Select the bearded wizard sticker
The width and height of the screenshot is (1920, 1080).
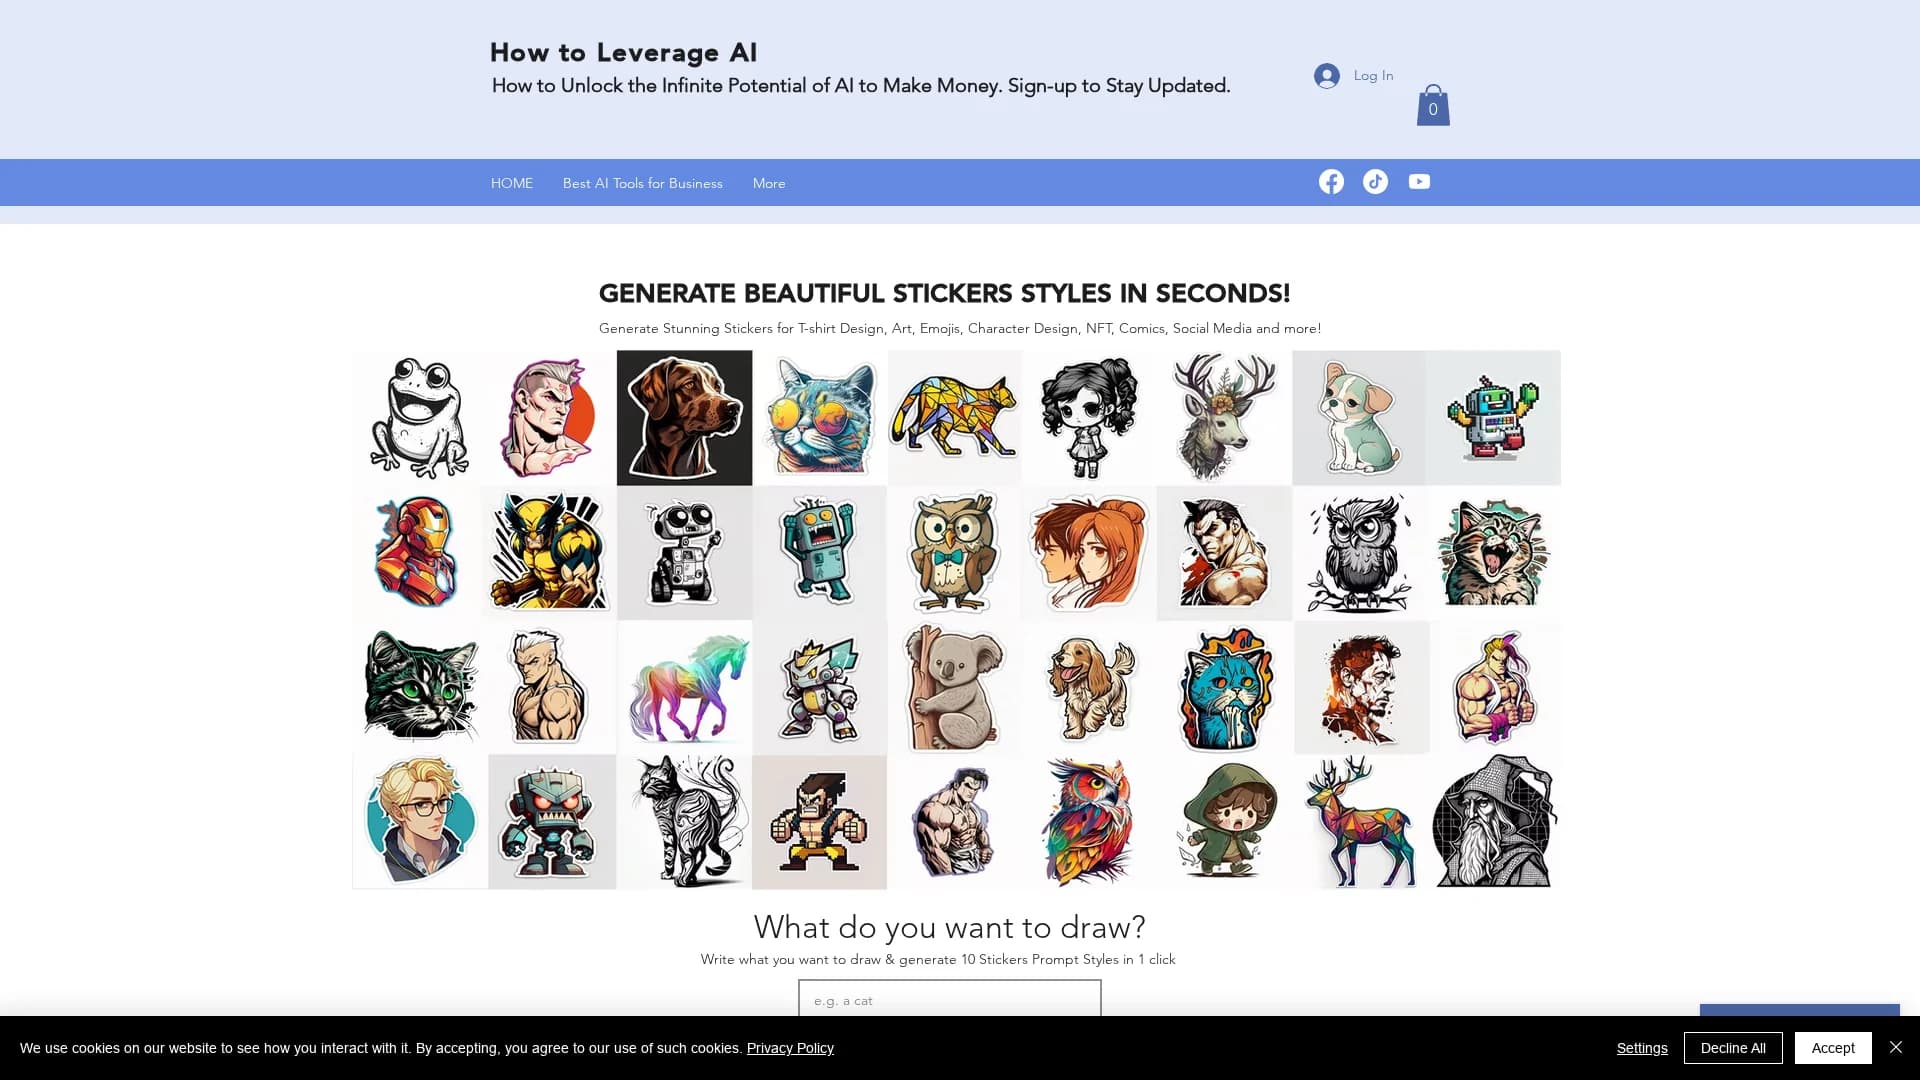(1495, 822)
